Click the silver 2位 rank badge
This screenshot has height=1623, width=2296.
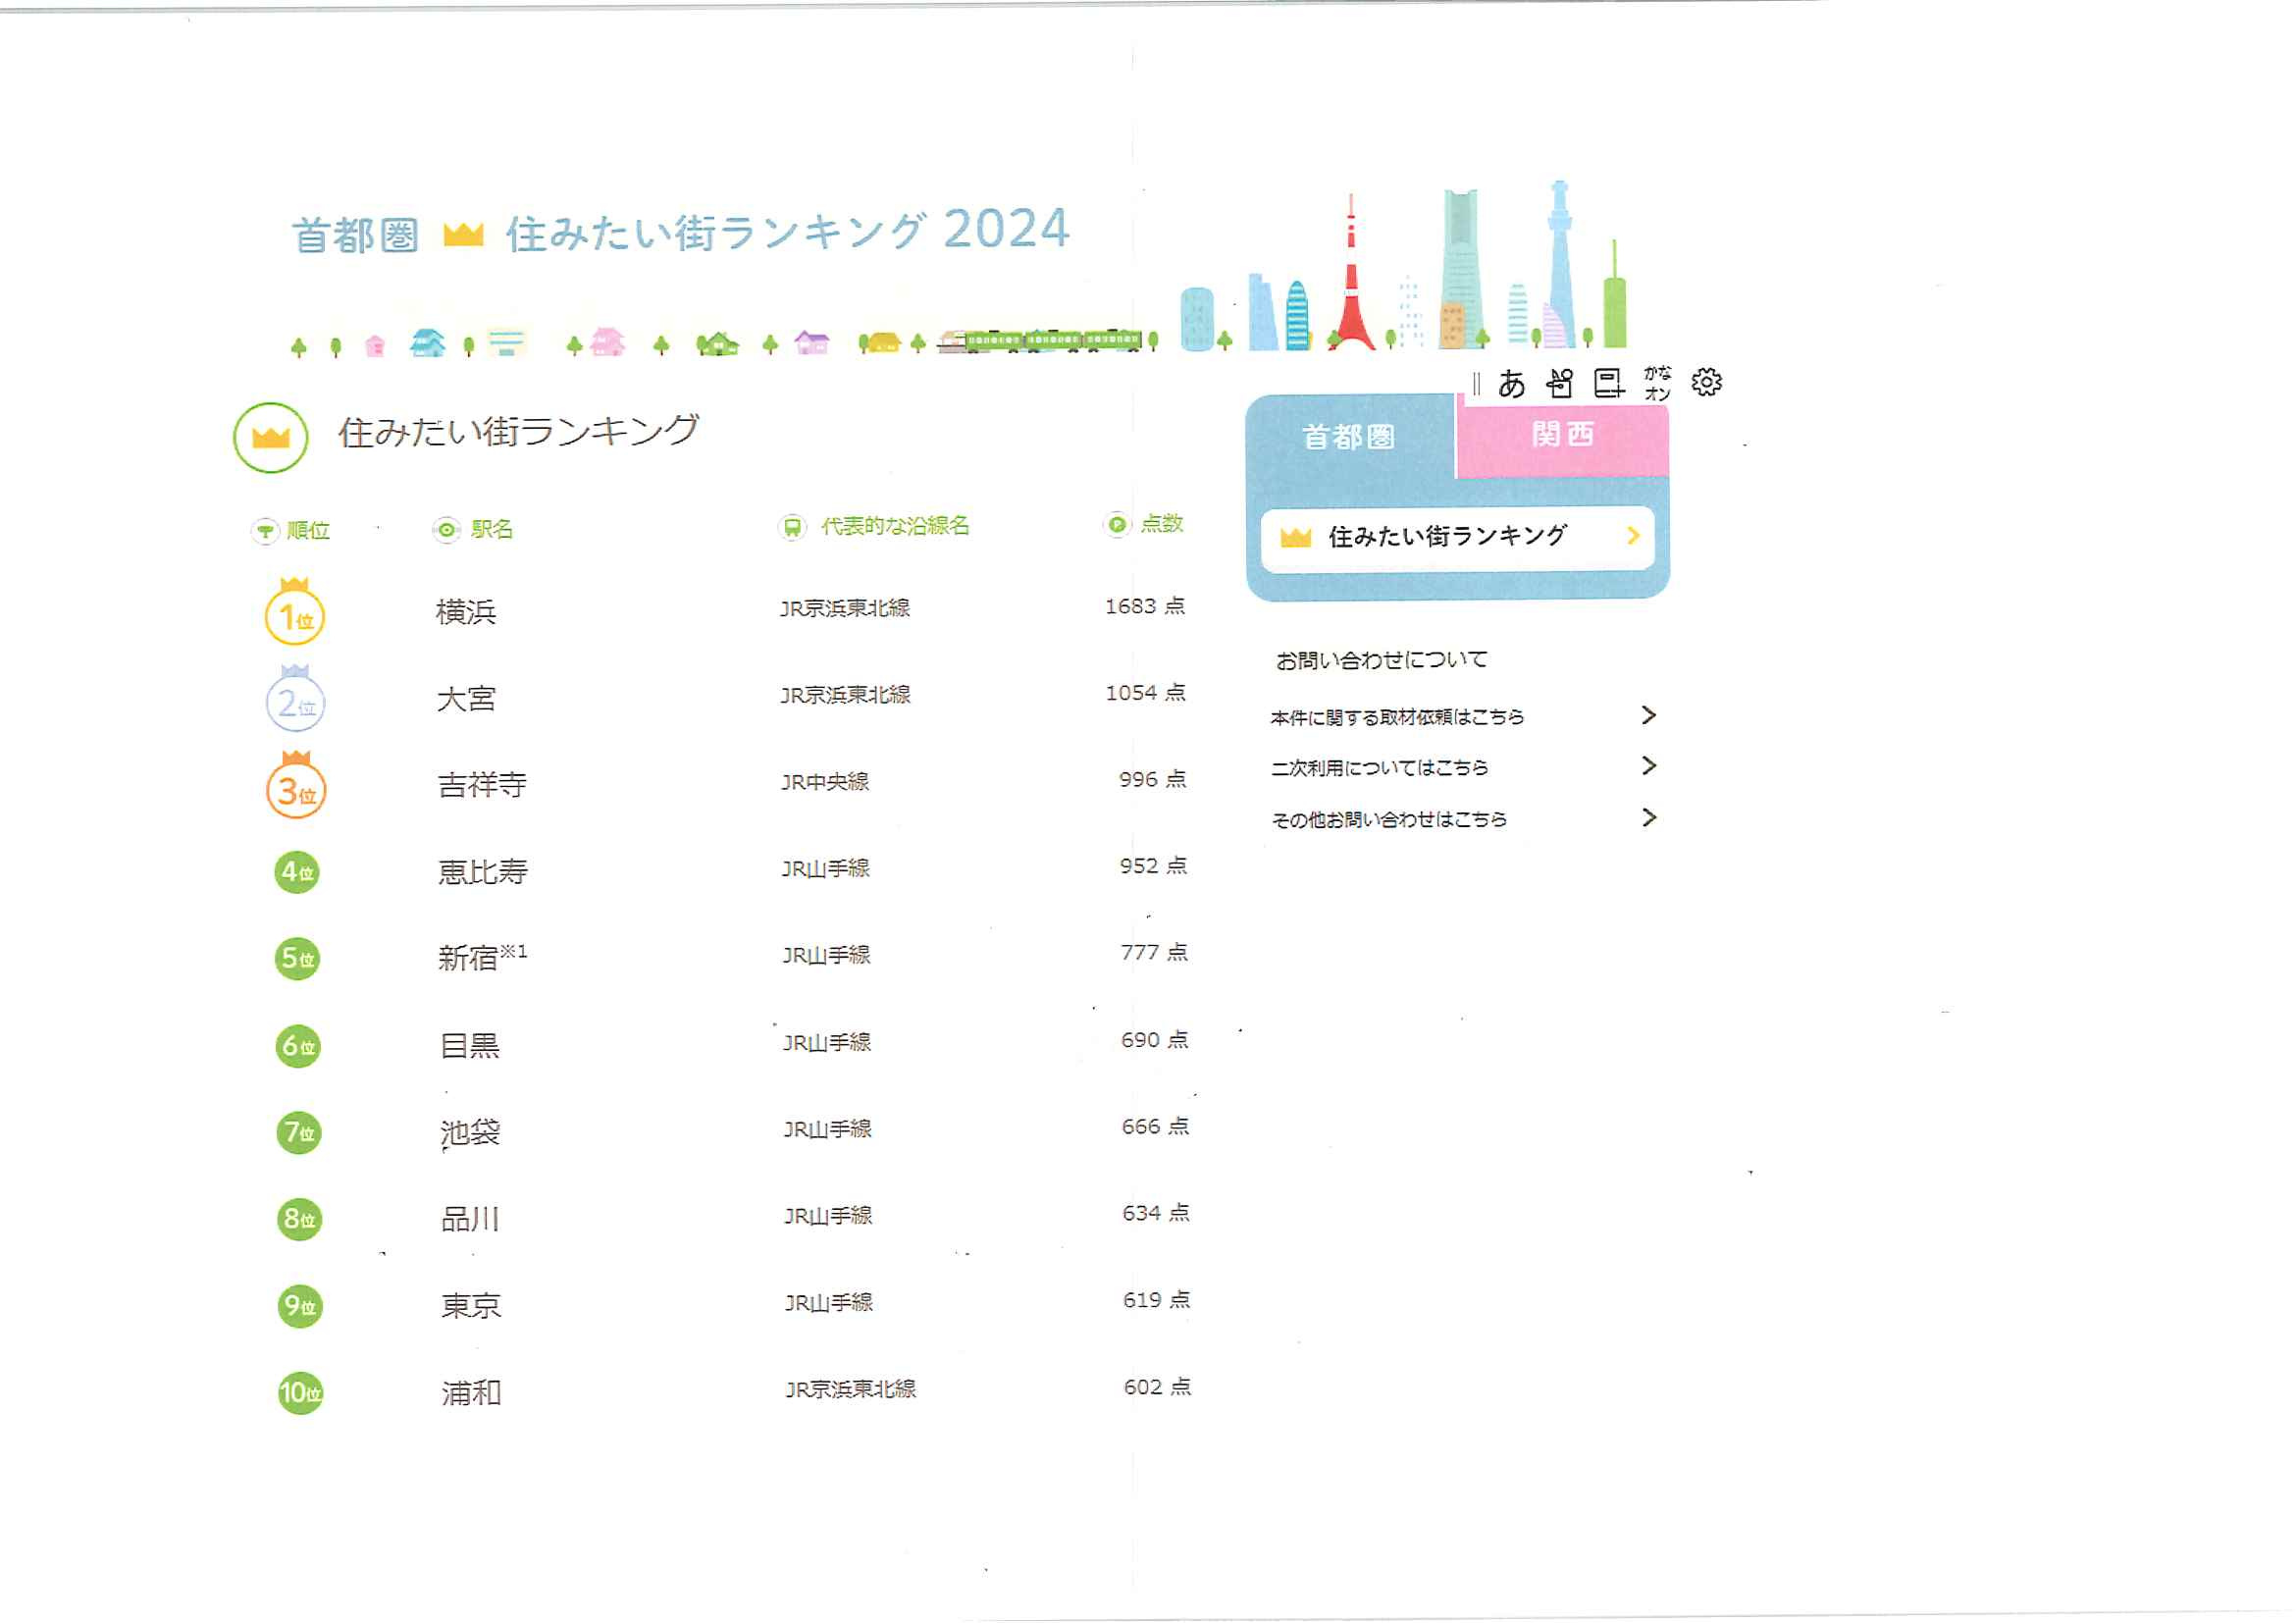pos(295,698)
